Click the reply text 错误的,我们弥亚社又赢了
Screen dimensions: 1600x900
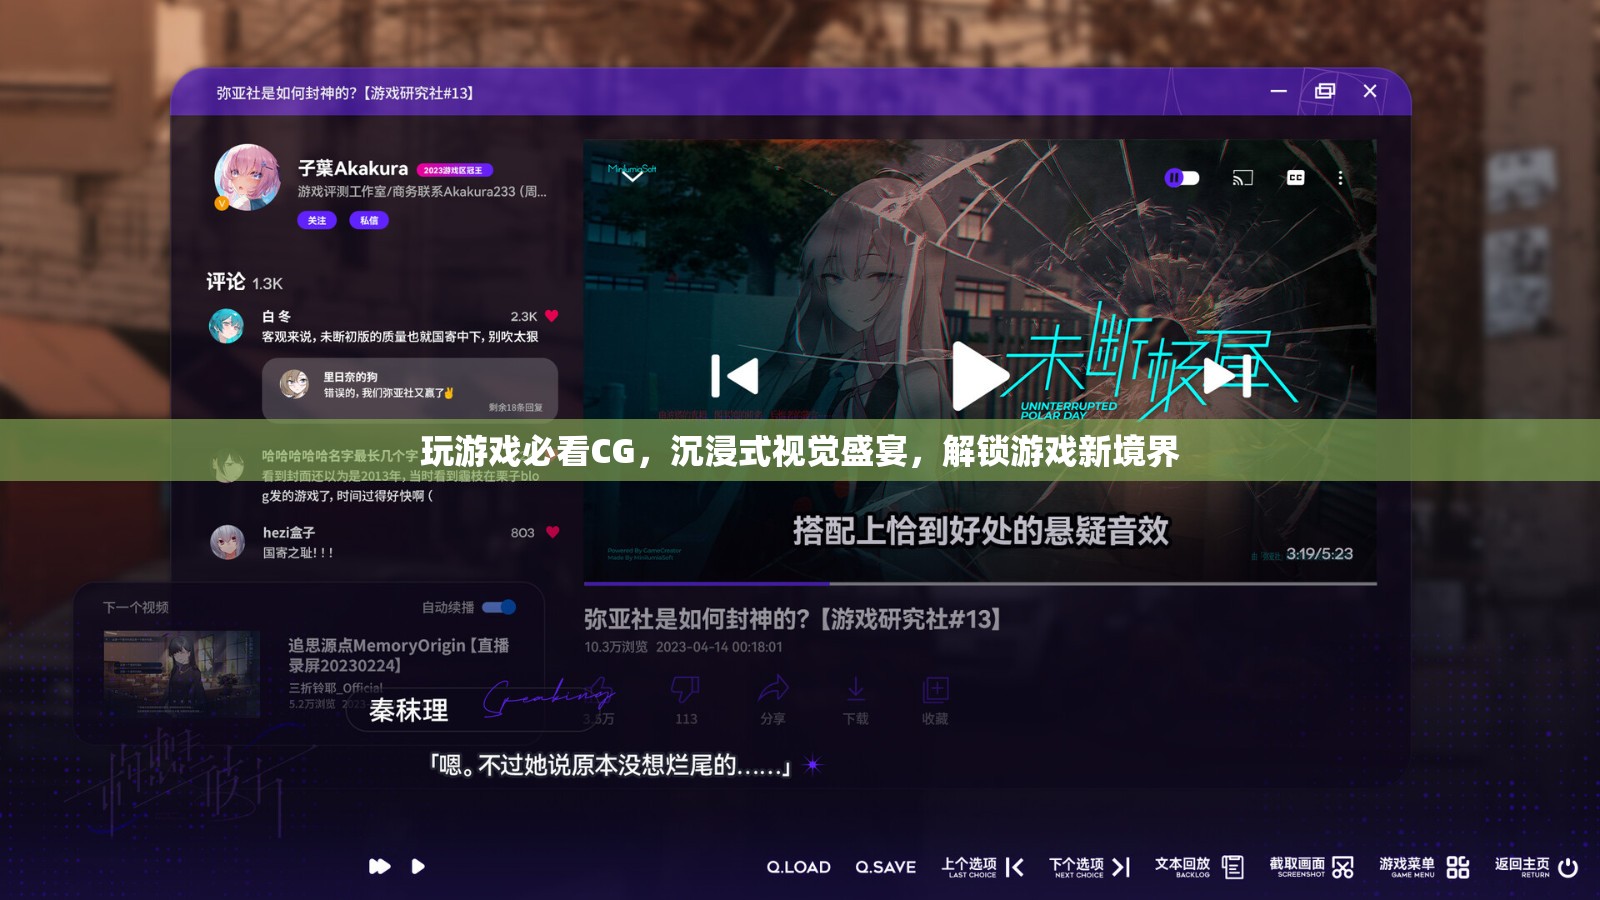[x=389, y=393]
